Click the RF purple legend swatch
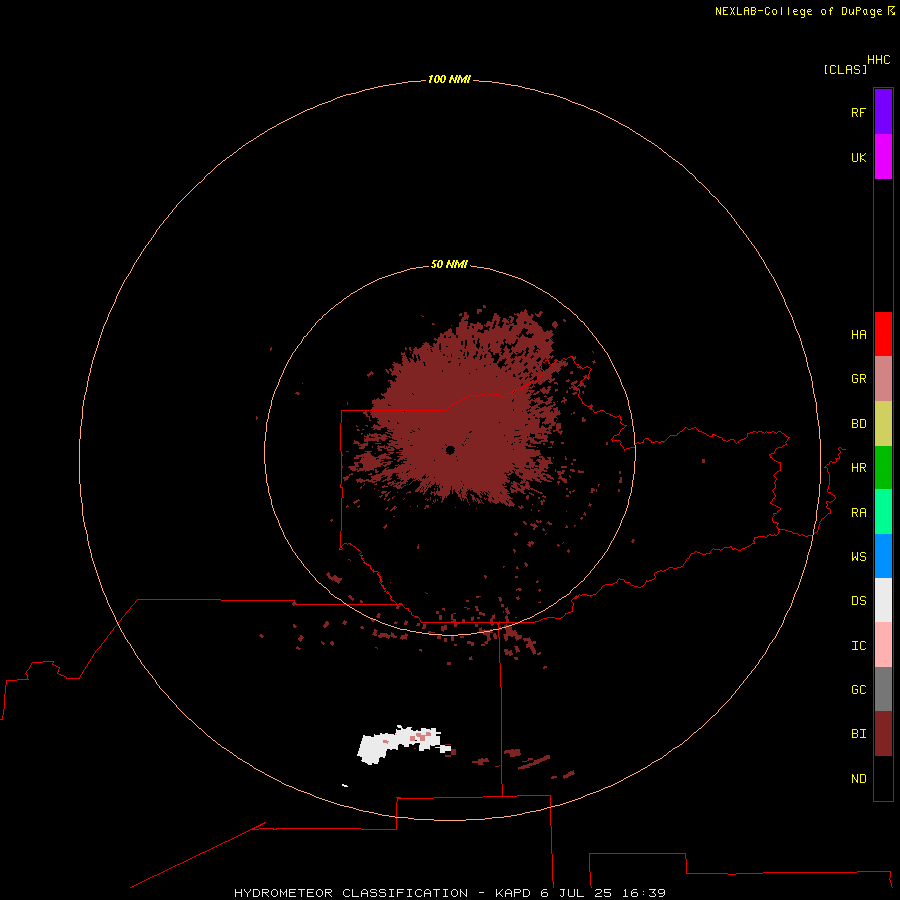 [883, 112]
